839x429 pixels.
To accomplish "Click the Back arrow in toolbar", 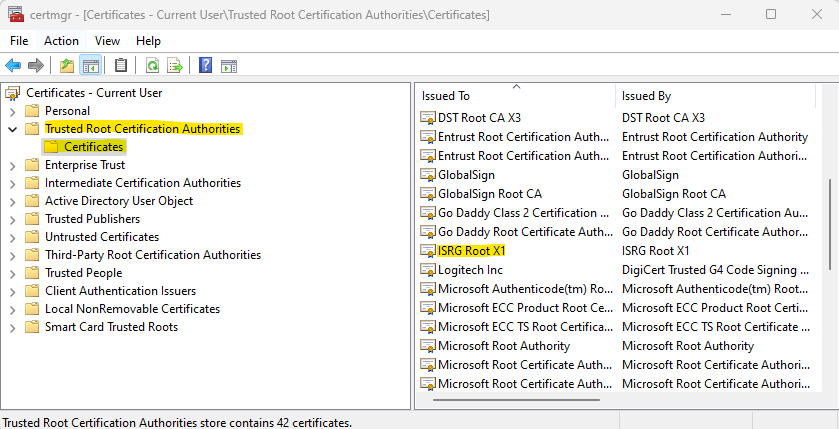I will coord(13,66).
